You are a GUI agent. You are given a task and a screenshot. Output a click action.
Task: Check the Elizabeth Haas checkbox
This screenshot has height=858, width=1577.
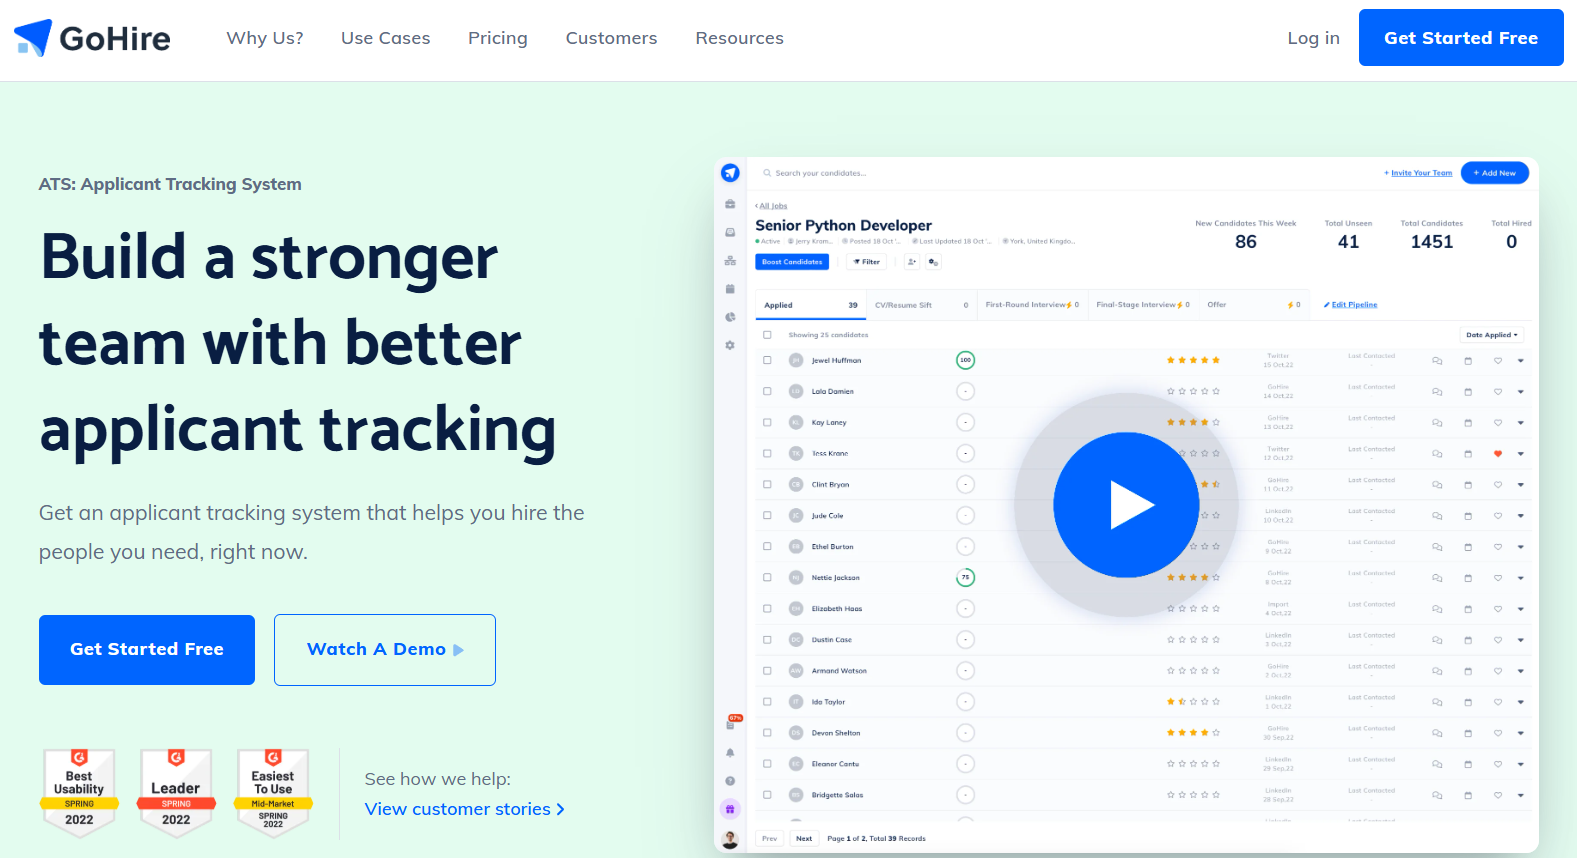[x=767, y=608]
